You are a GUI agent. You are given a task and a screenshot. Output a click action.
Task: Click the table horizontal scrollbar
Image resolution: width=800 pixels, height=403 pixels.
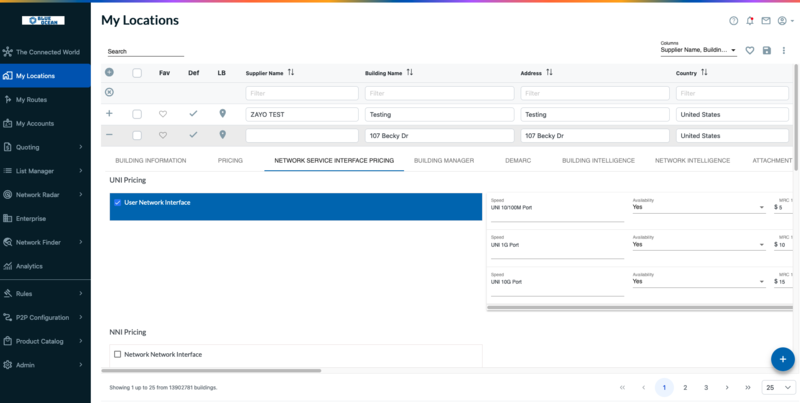(x=211, y=370)
